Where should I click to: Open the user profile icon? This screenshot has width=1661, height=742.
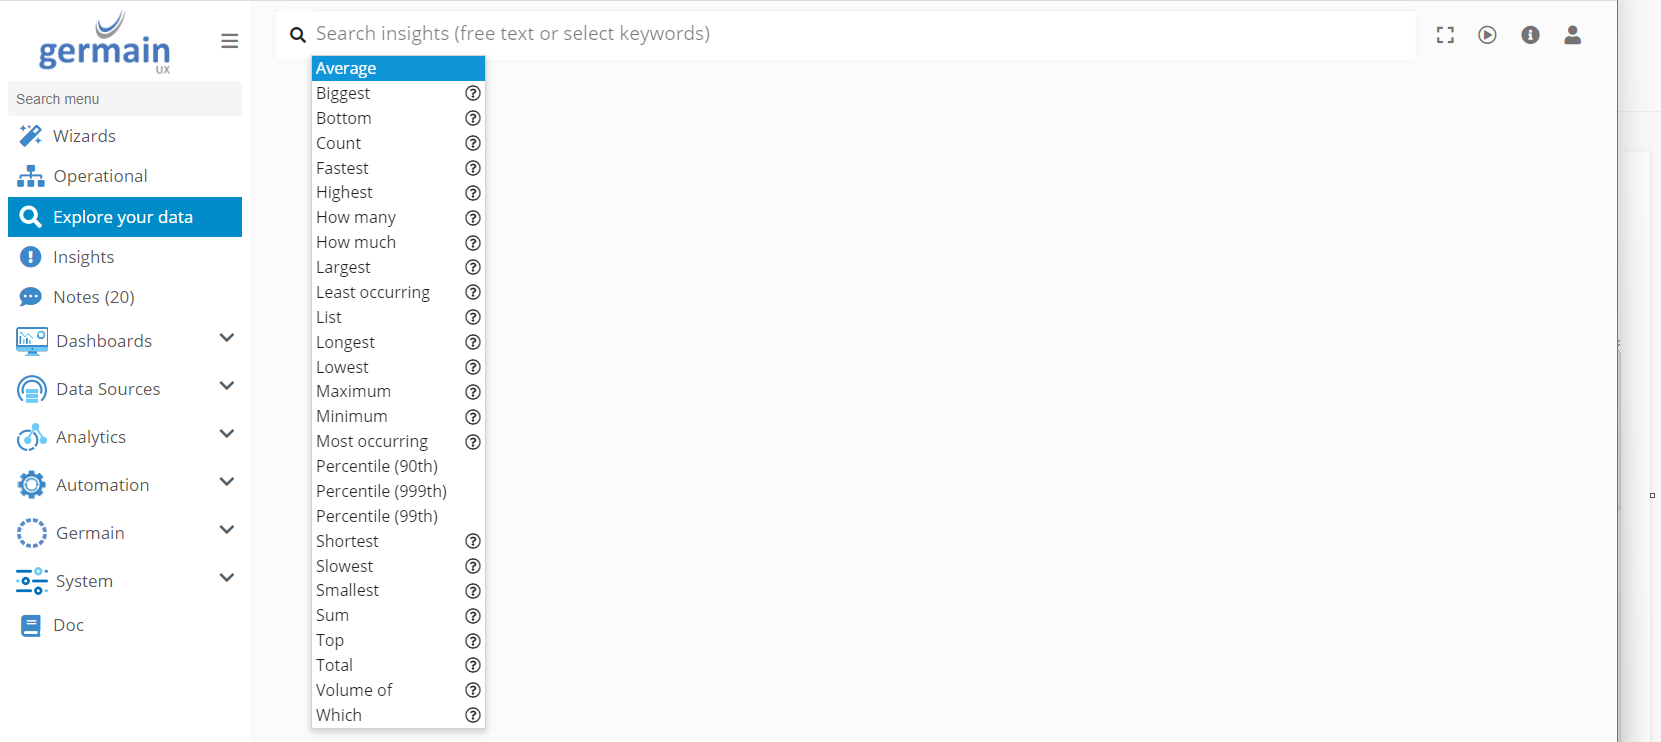[1572, 35]
